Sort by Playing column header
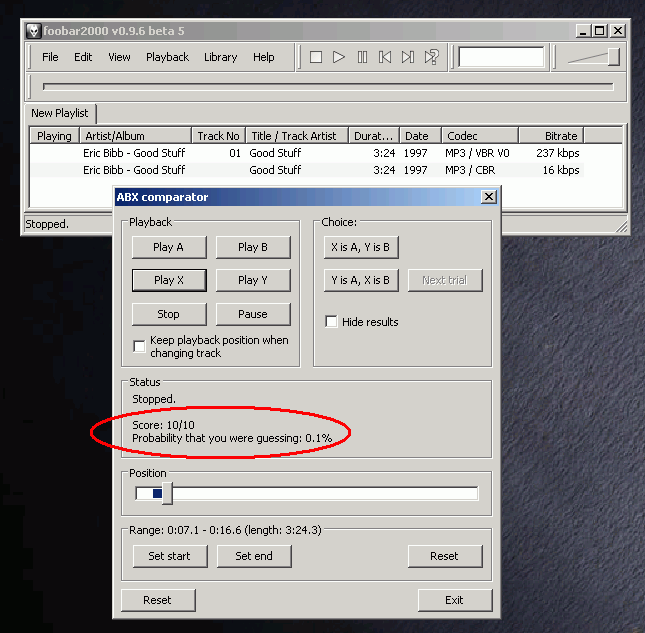This screenshot has width=645, height=633. 54,136
